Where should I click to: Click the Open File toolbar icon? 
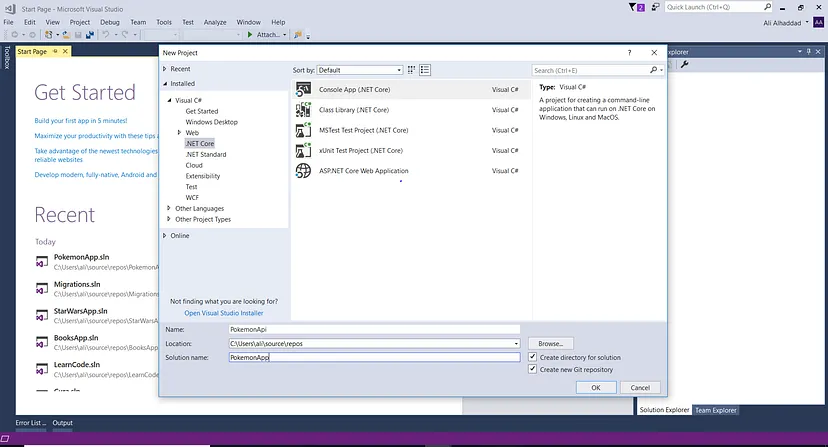pos(66,35)
